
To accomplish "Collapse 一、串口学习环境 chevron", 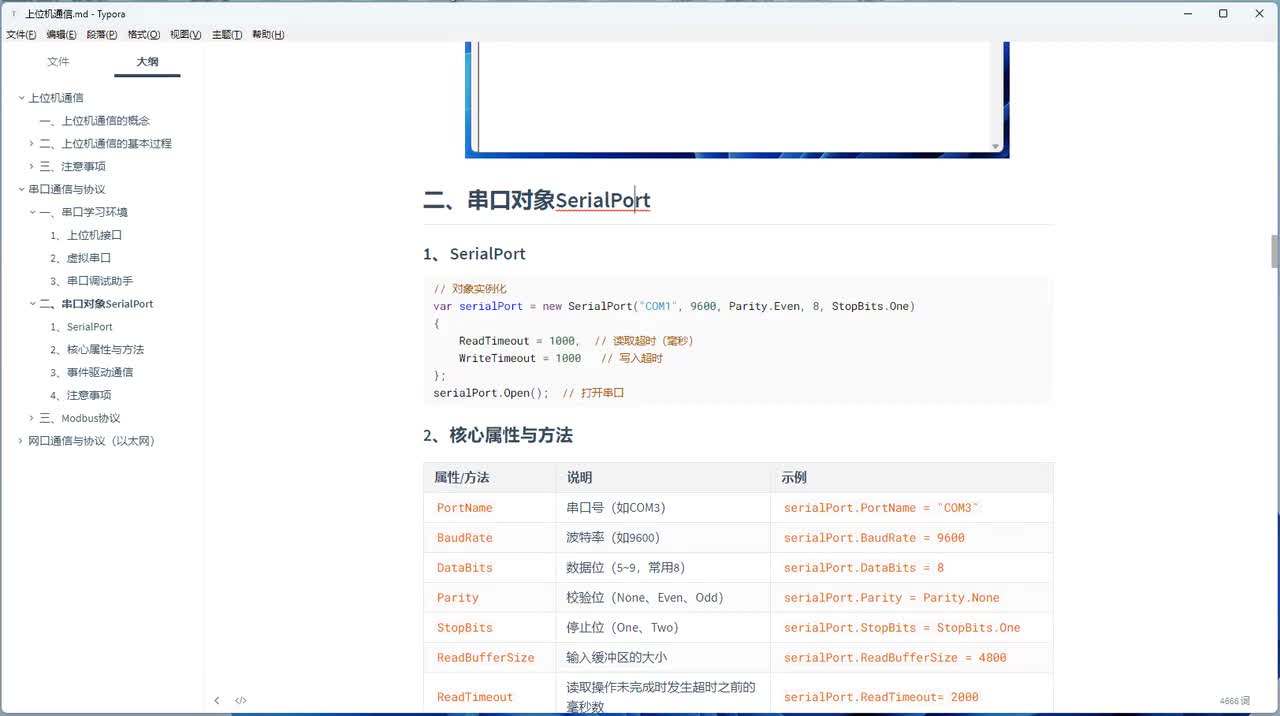I will (32, 212).
